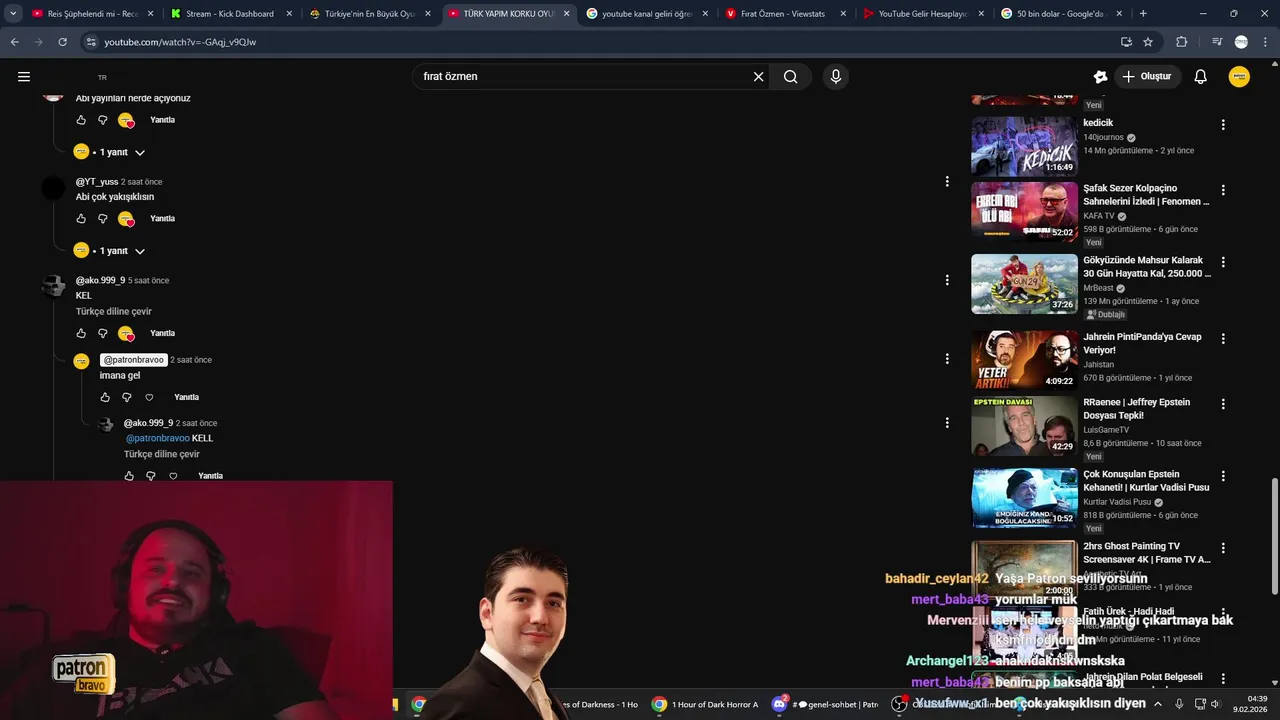Click the Oluştur create button
The width and height of the screenshot is (1280, 720).
click(x=1147, y=77)
